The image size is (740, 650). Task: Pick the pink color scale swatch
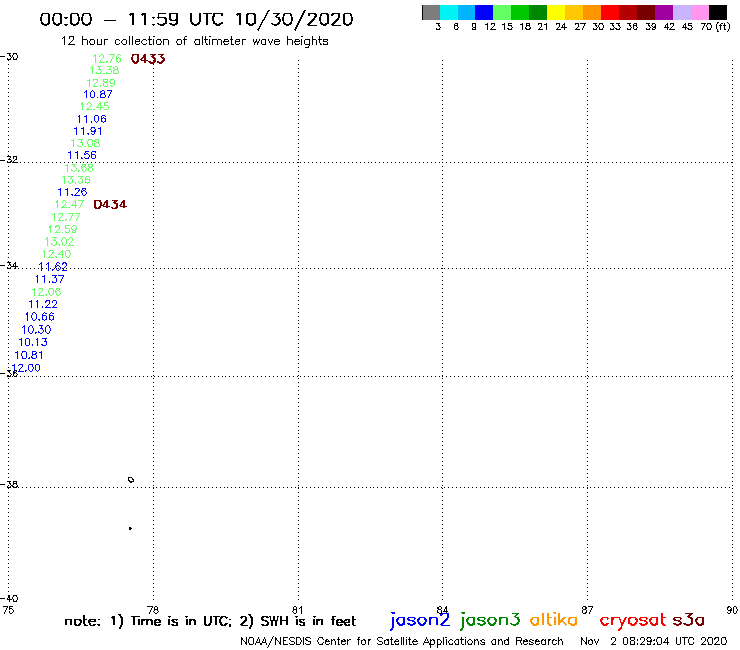pyautogui.click(x=699, y=12)
